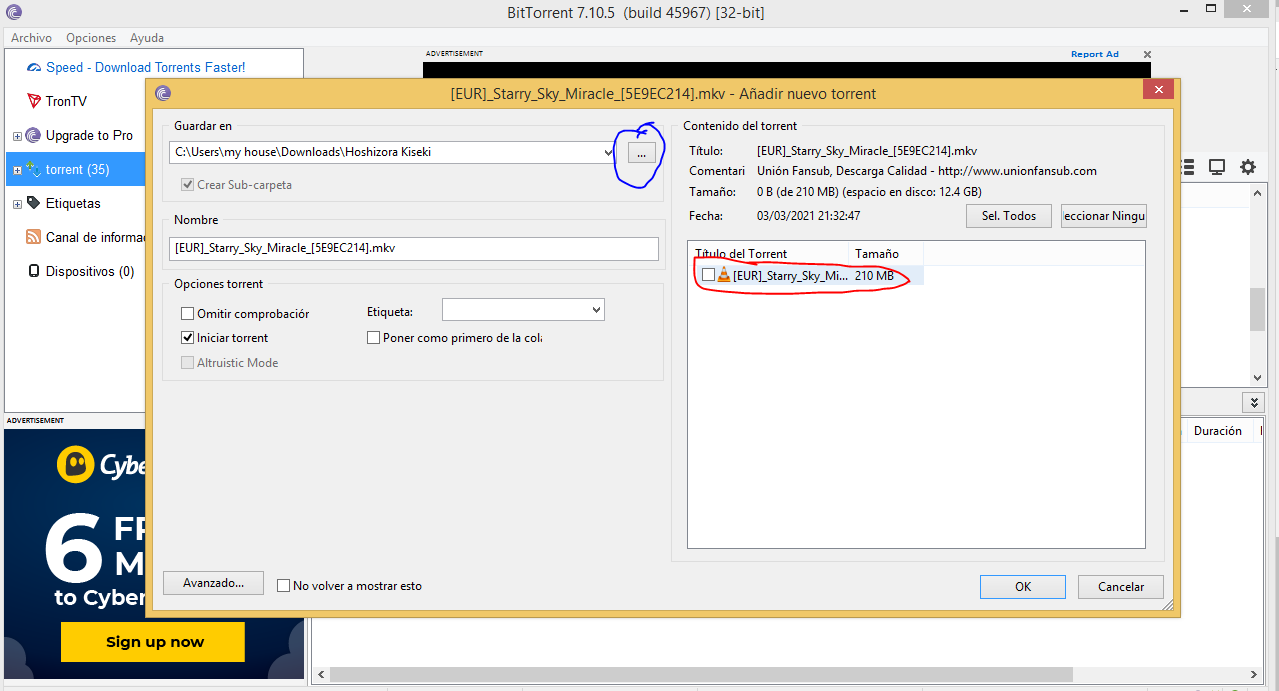1279x691 pixels.
Task: Open the Opciones menu
Action: tap(91, 38)
